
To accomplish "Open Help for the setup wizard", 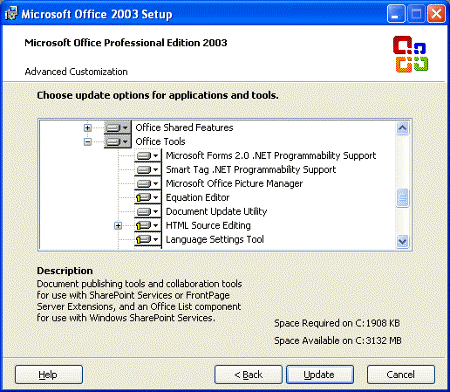I will [49, 374].
